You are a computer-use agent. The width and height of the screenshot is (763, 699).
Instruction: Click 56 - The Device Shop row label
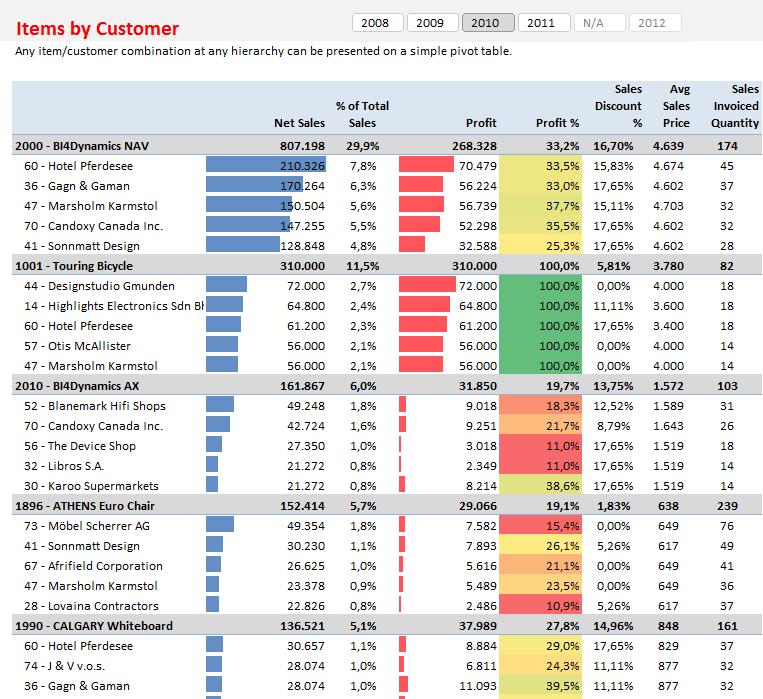(80, 446)
